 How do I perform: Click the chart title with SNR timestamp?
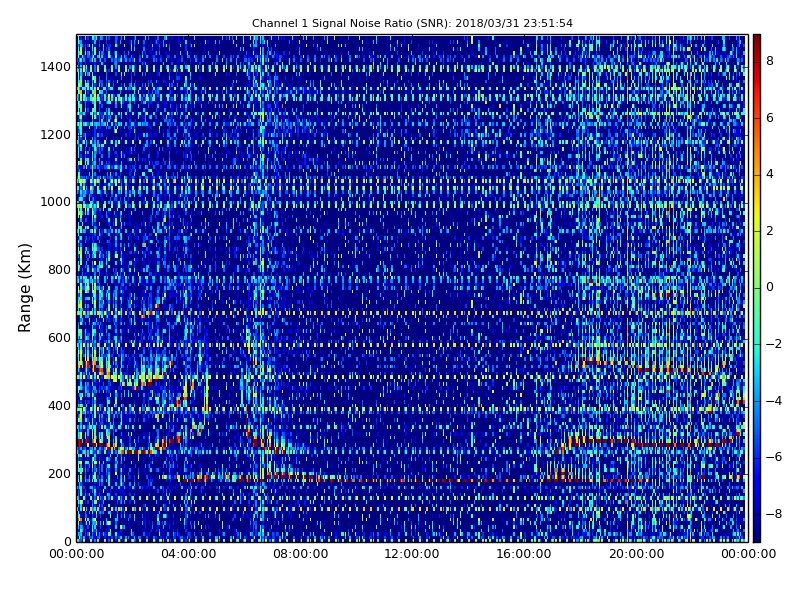[412, 23]
